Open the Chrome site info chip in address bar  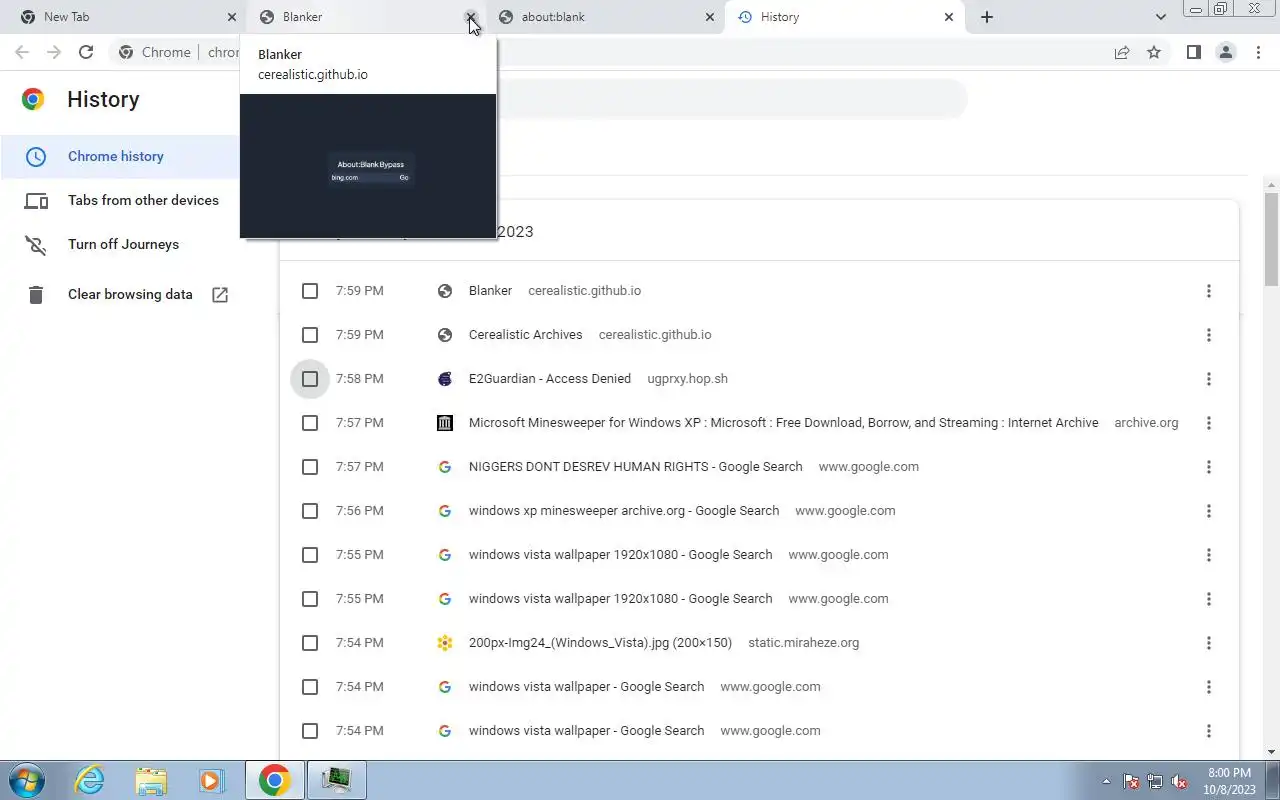(x=154, y=52)
